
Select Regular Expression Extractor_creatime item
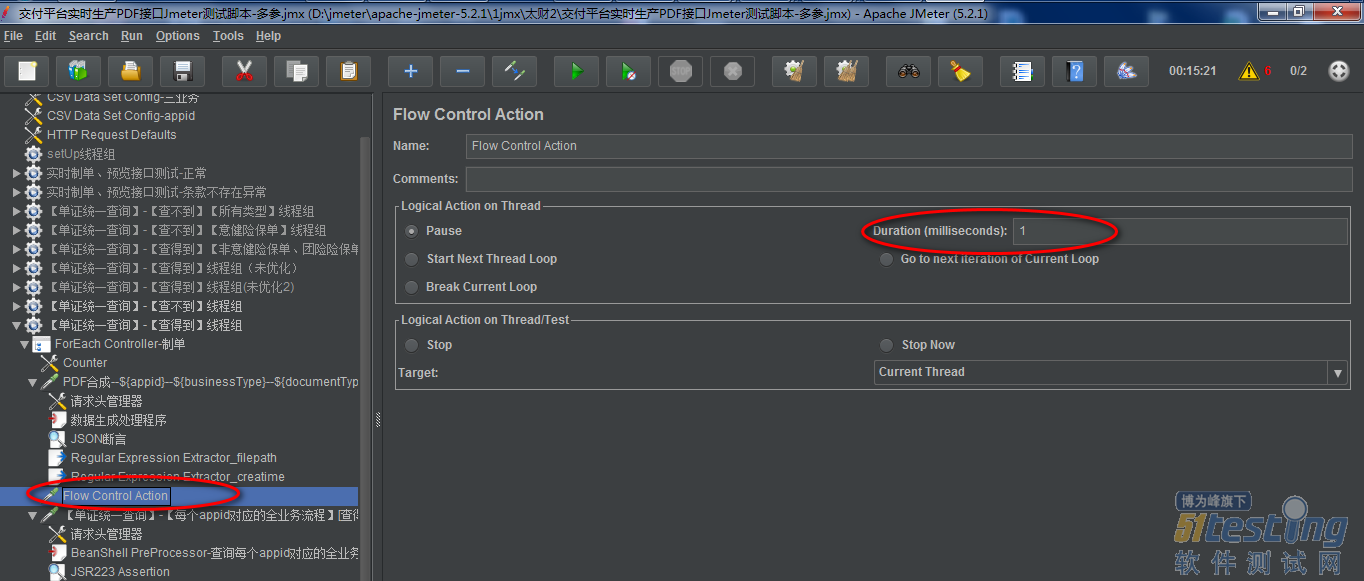[x=177, y=477]
